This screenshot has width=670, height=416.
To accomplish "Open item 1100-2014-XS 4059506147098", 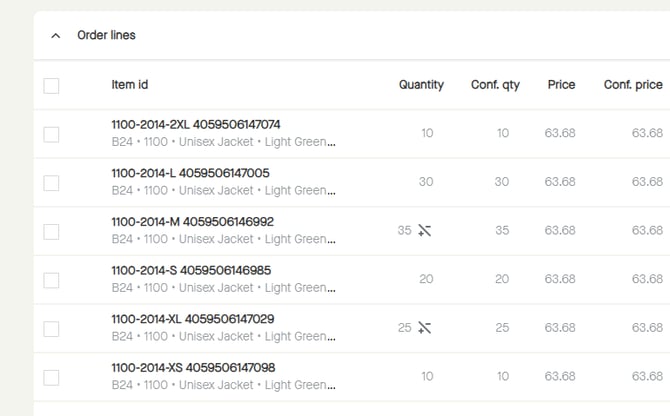I will coord(192,368).
